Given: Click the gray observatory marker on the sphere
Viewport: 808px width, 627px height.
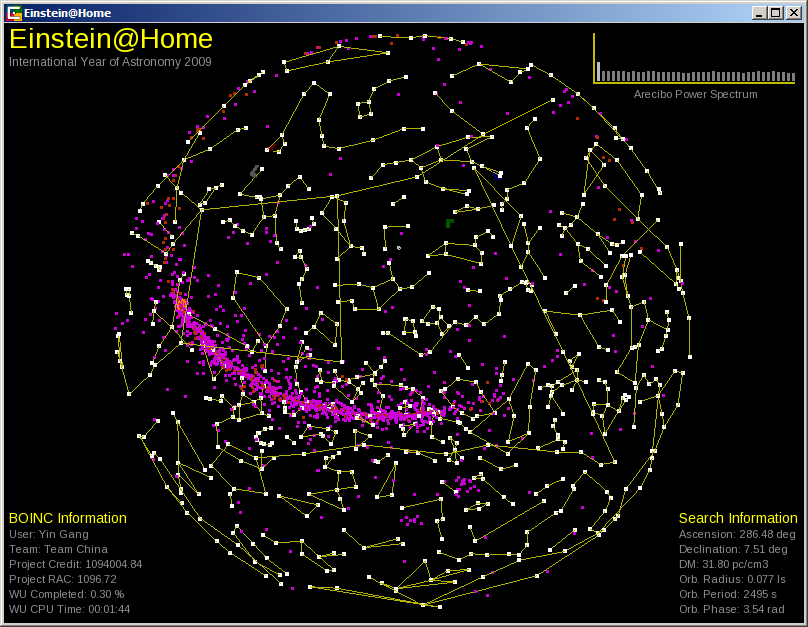Looking at the screenshot, I should point(255,171).
